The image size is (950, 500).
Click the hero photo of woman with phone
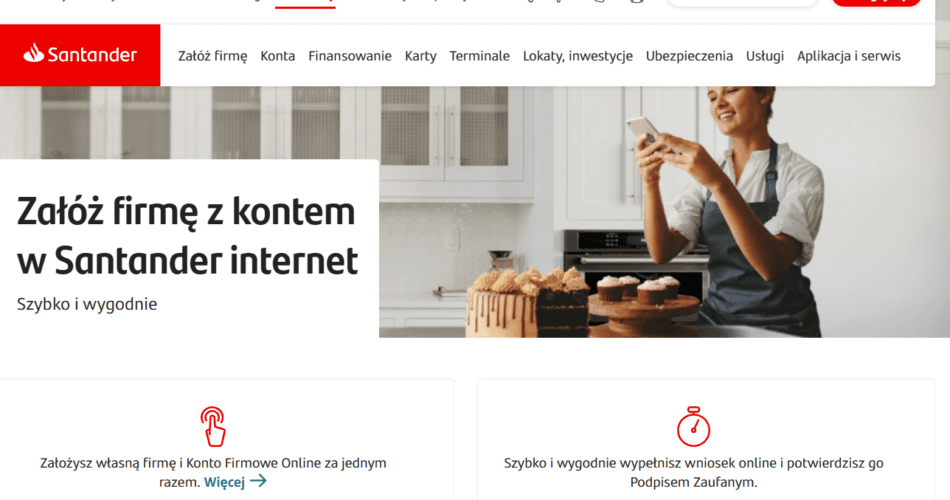pos(664,212)
